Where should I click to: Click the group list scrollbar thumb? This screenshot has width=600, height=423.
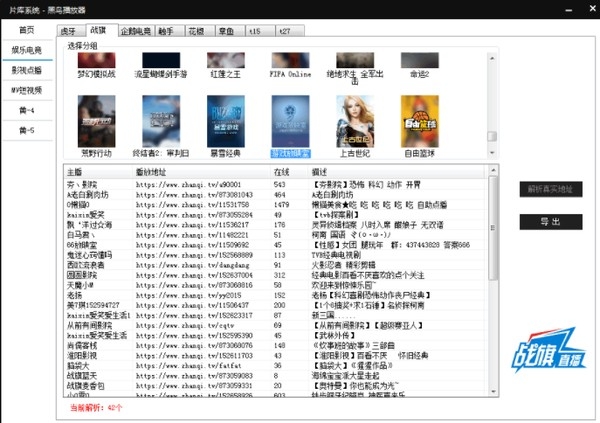[x=492, y=136]
